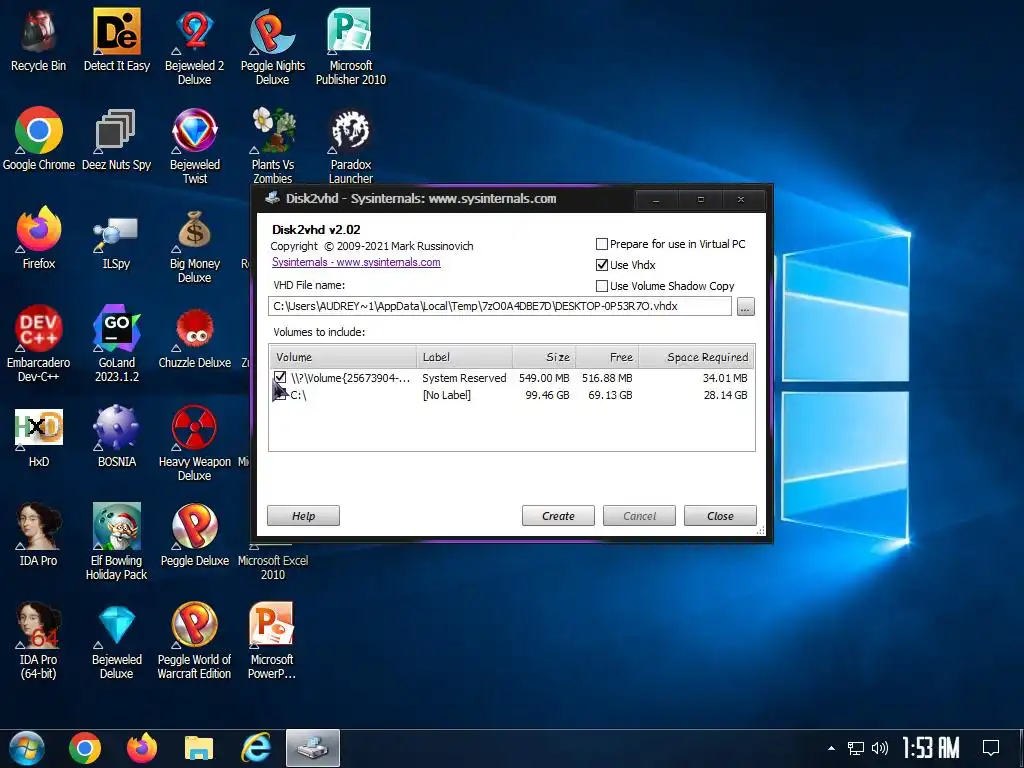Screen dimensions: 1024x768
Task: Launch Chrome from the taskbar
Action: tap(85, 748)
